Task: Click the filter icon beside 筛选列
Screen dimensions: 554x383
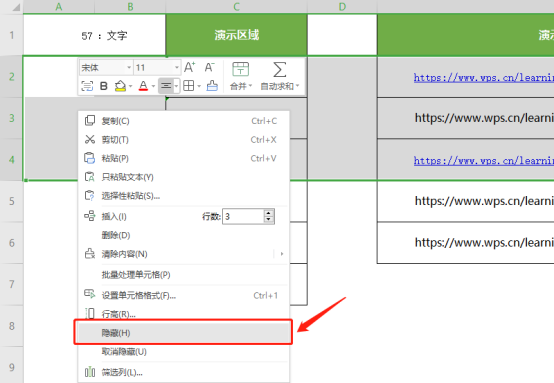Action: (90, 372)
